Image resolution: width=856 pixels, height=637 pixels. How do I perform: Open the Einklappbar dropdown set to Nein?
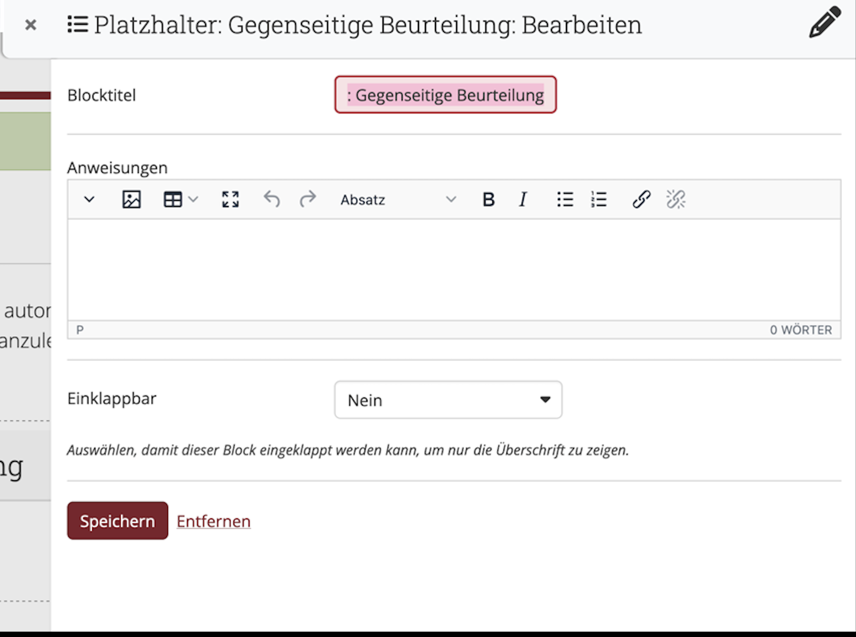448,400
